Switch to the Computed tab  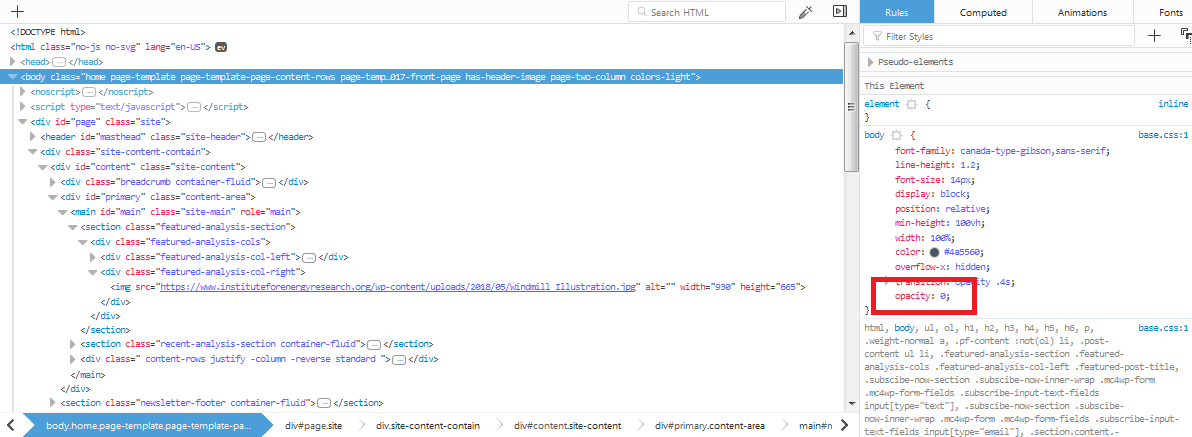pos(983,12)
